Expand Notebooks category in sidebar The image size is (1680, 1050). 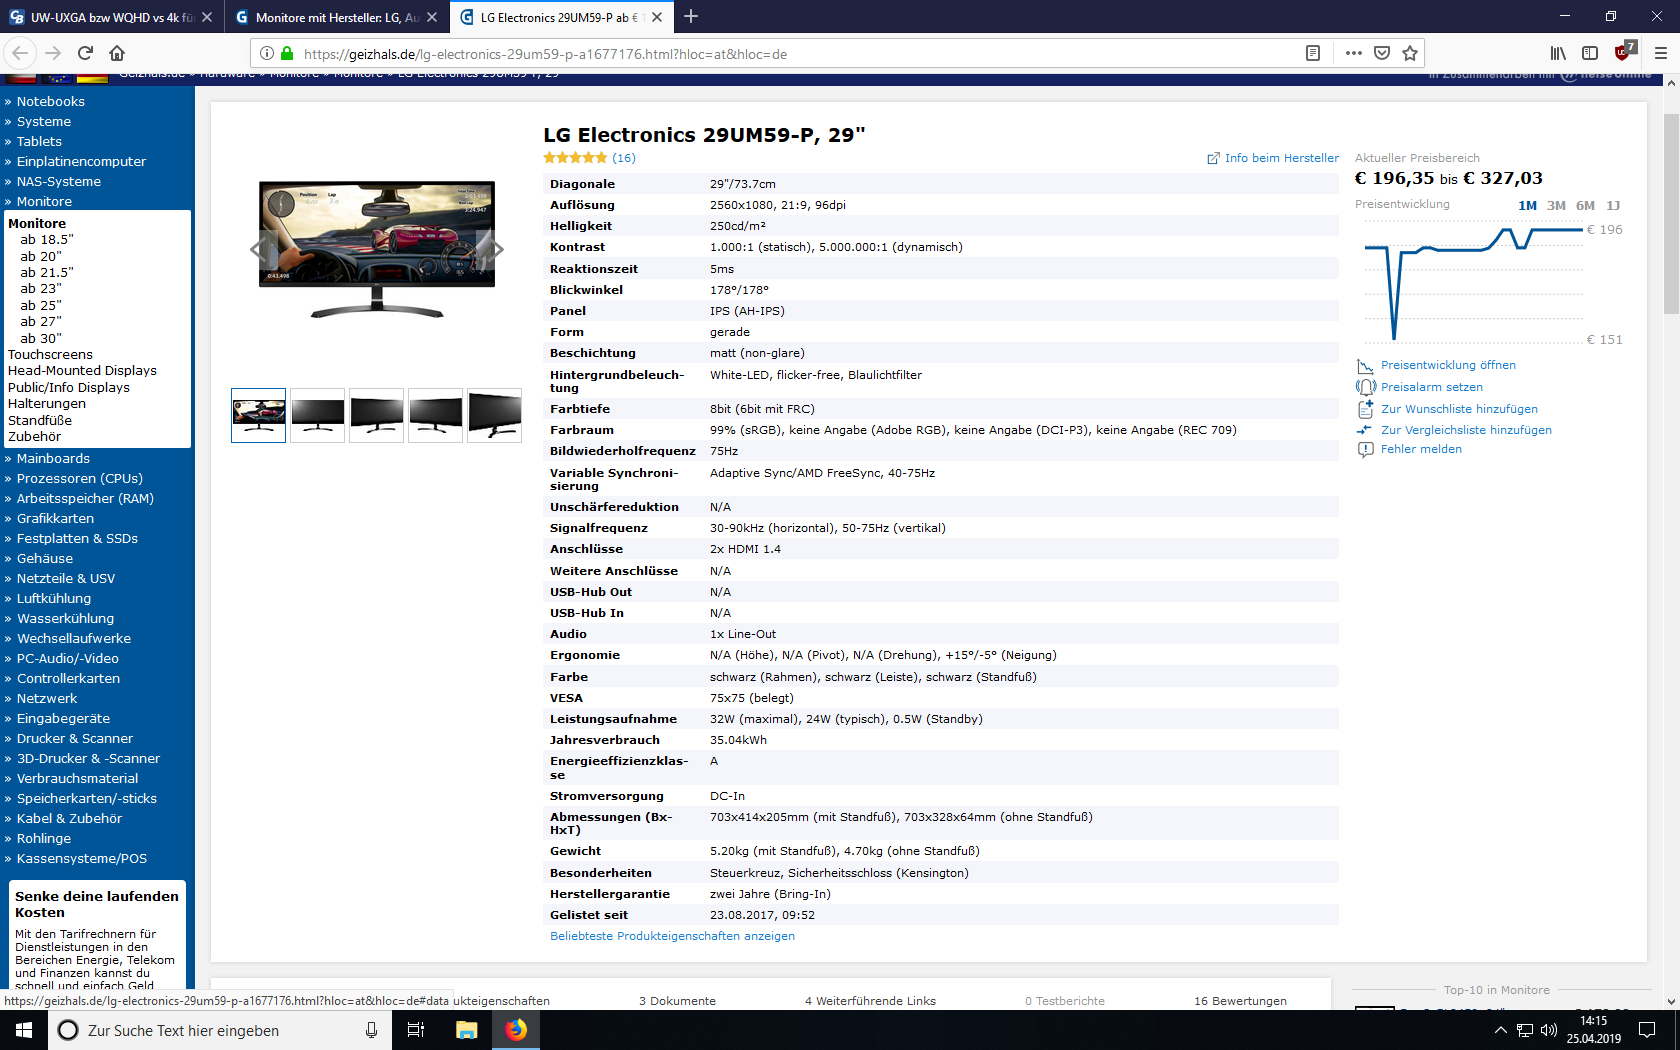(x=50, y=101)
